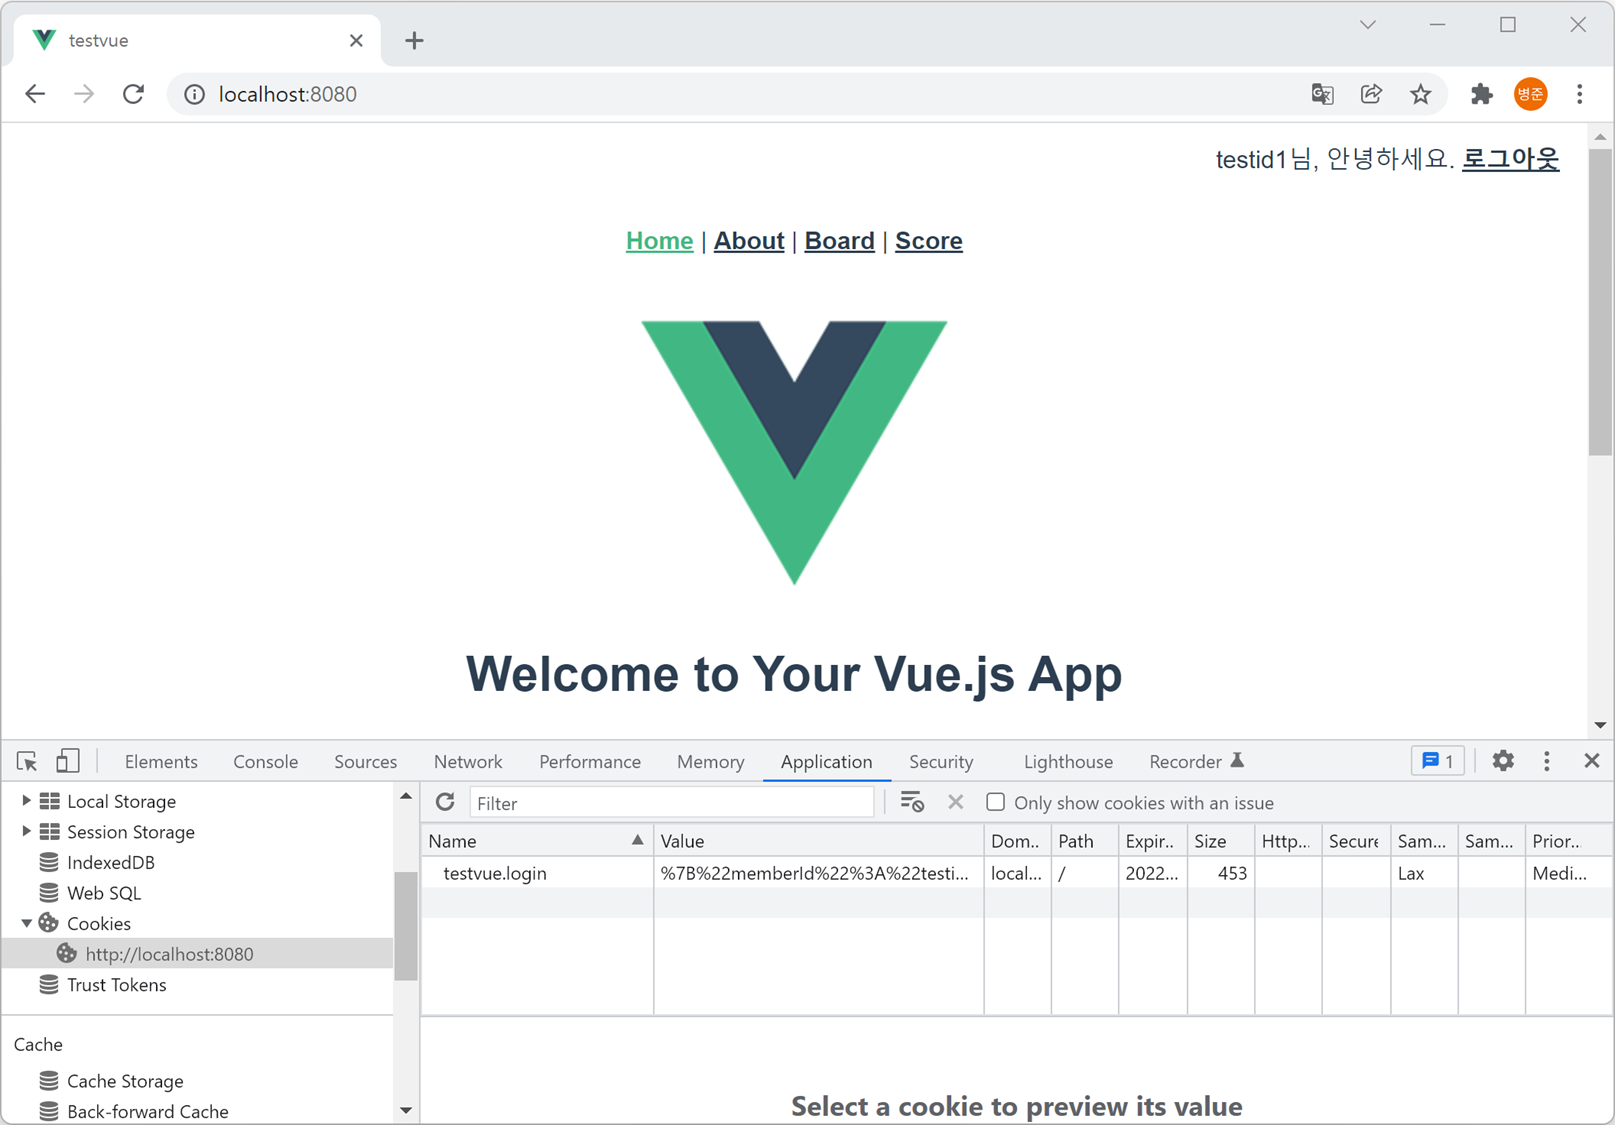Collapse the Cookies tree node
Image resolution: width=1615 pixels, height=1125 pixels.
click(x=26, y=923)
